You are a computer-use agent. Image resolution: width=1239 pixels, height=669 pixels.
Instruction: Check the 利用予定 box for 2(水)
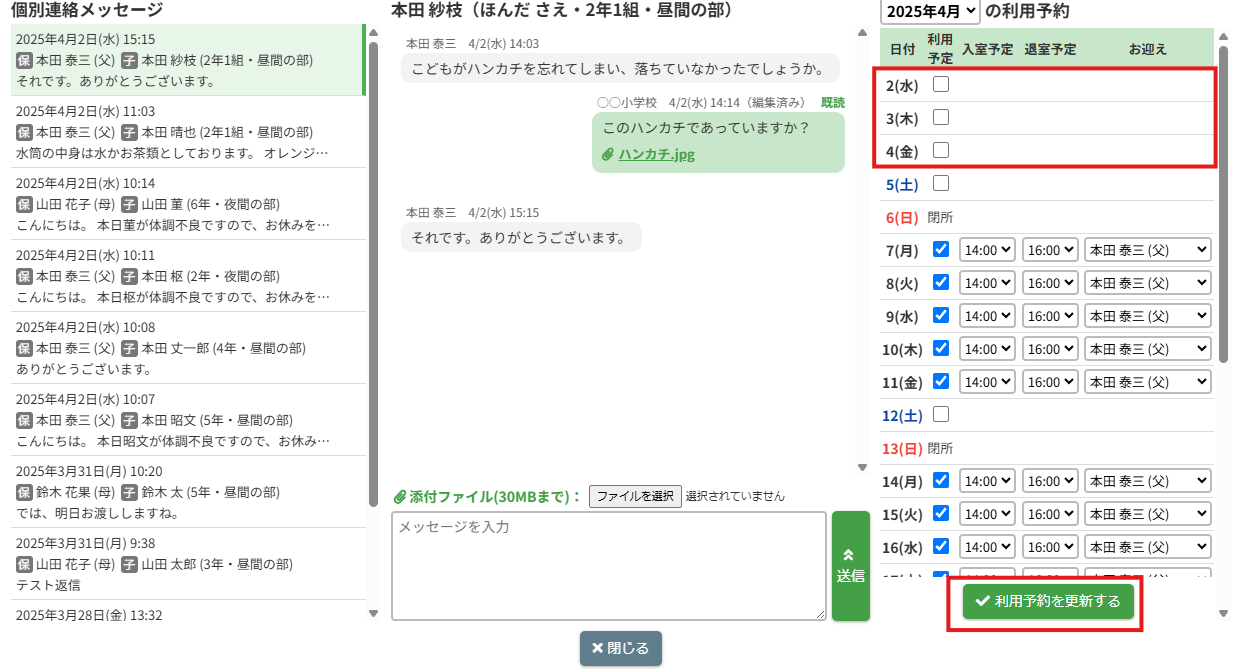pyautogui.click(x=940, y=85)
